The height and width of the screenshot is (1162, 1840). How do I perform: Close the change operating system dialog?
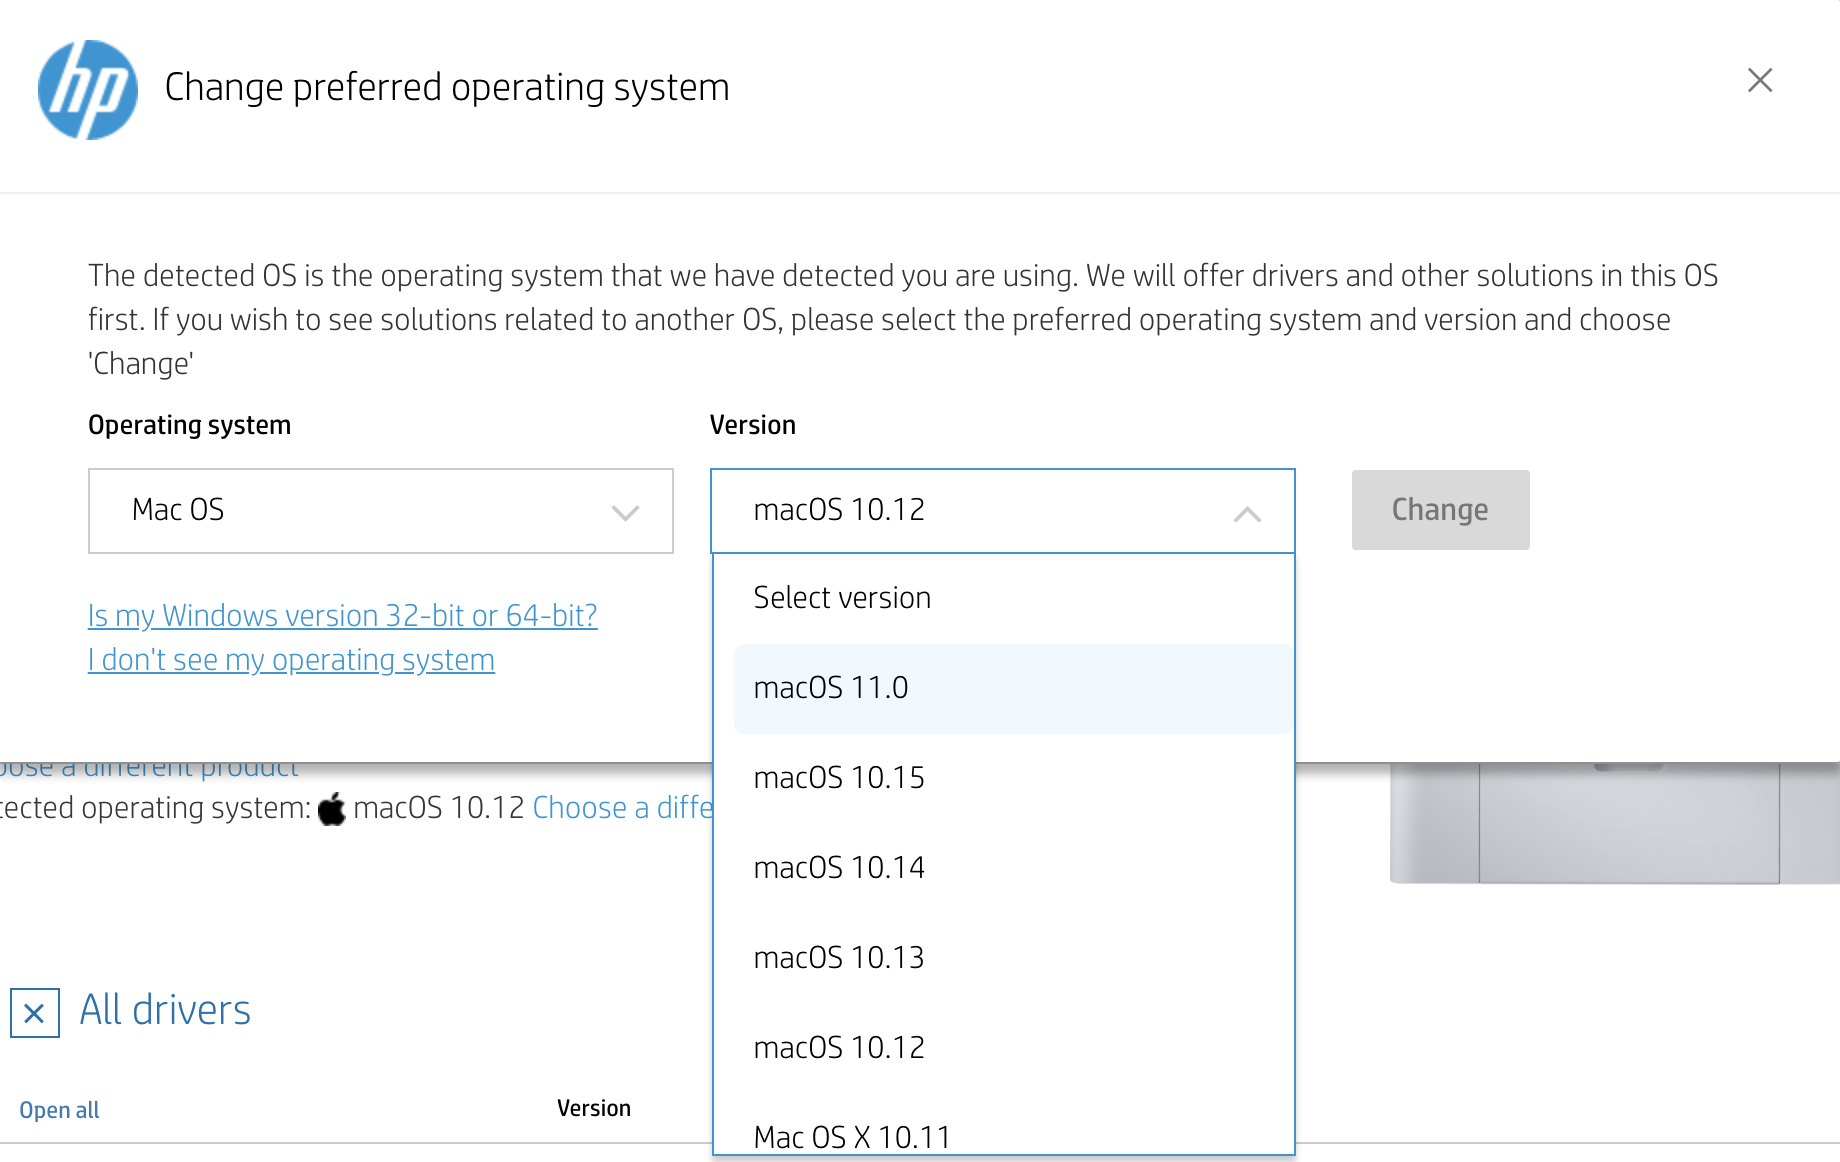click(1760, 80)
